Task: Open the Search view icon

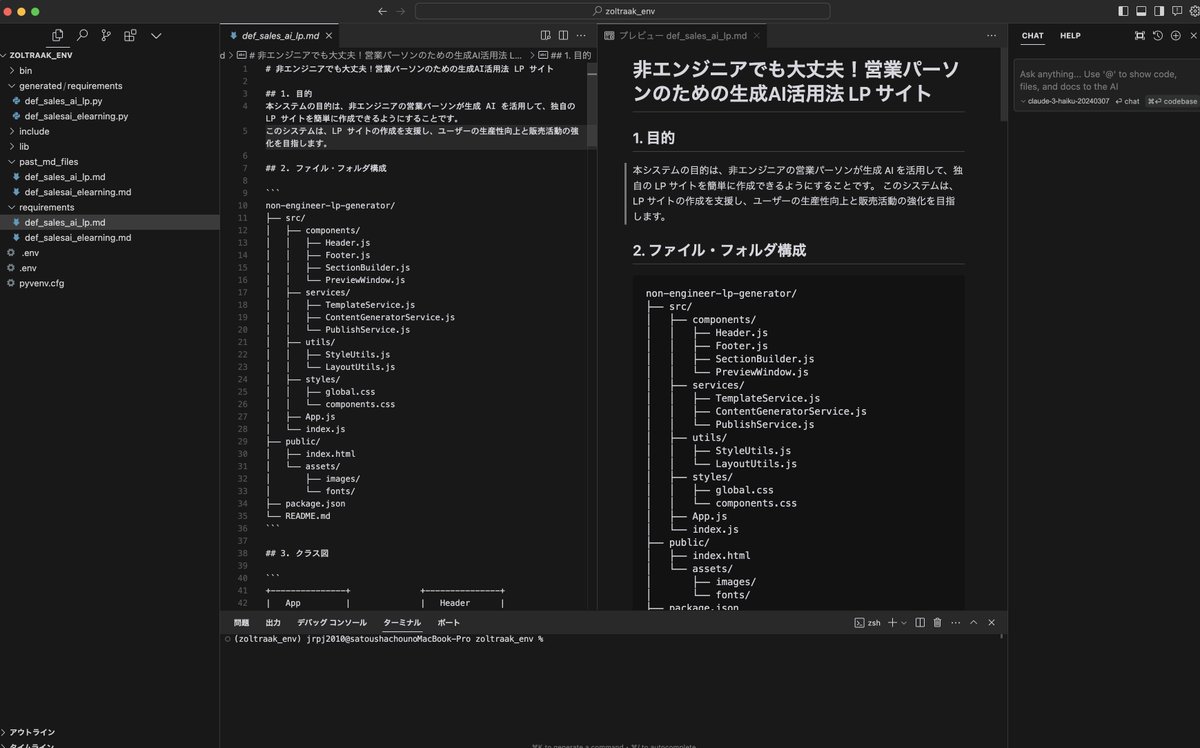Action: (x=82, y=35)
